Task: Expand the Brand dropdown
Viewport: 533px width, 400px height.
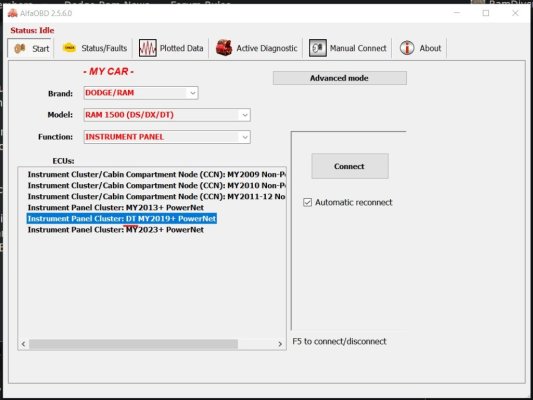Action: point(193,93)
